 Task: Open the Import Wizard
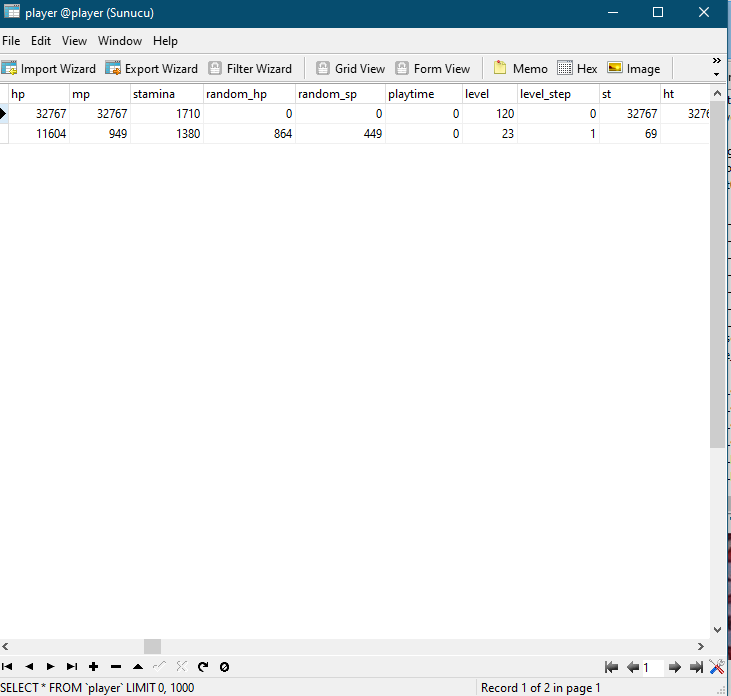(x=48, y=69)
